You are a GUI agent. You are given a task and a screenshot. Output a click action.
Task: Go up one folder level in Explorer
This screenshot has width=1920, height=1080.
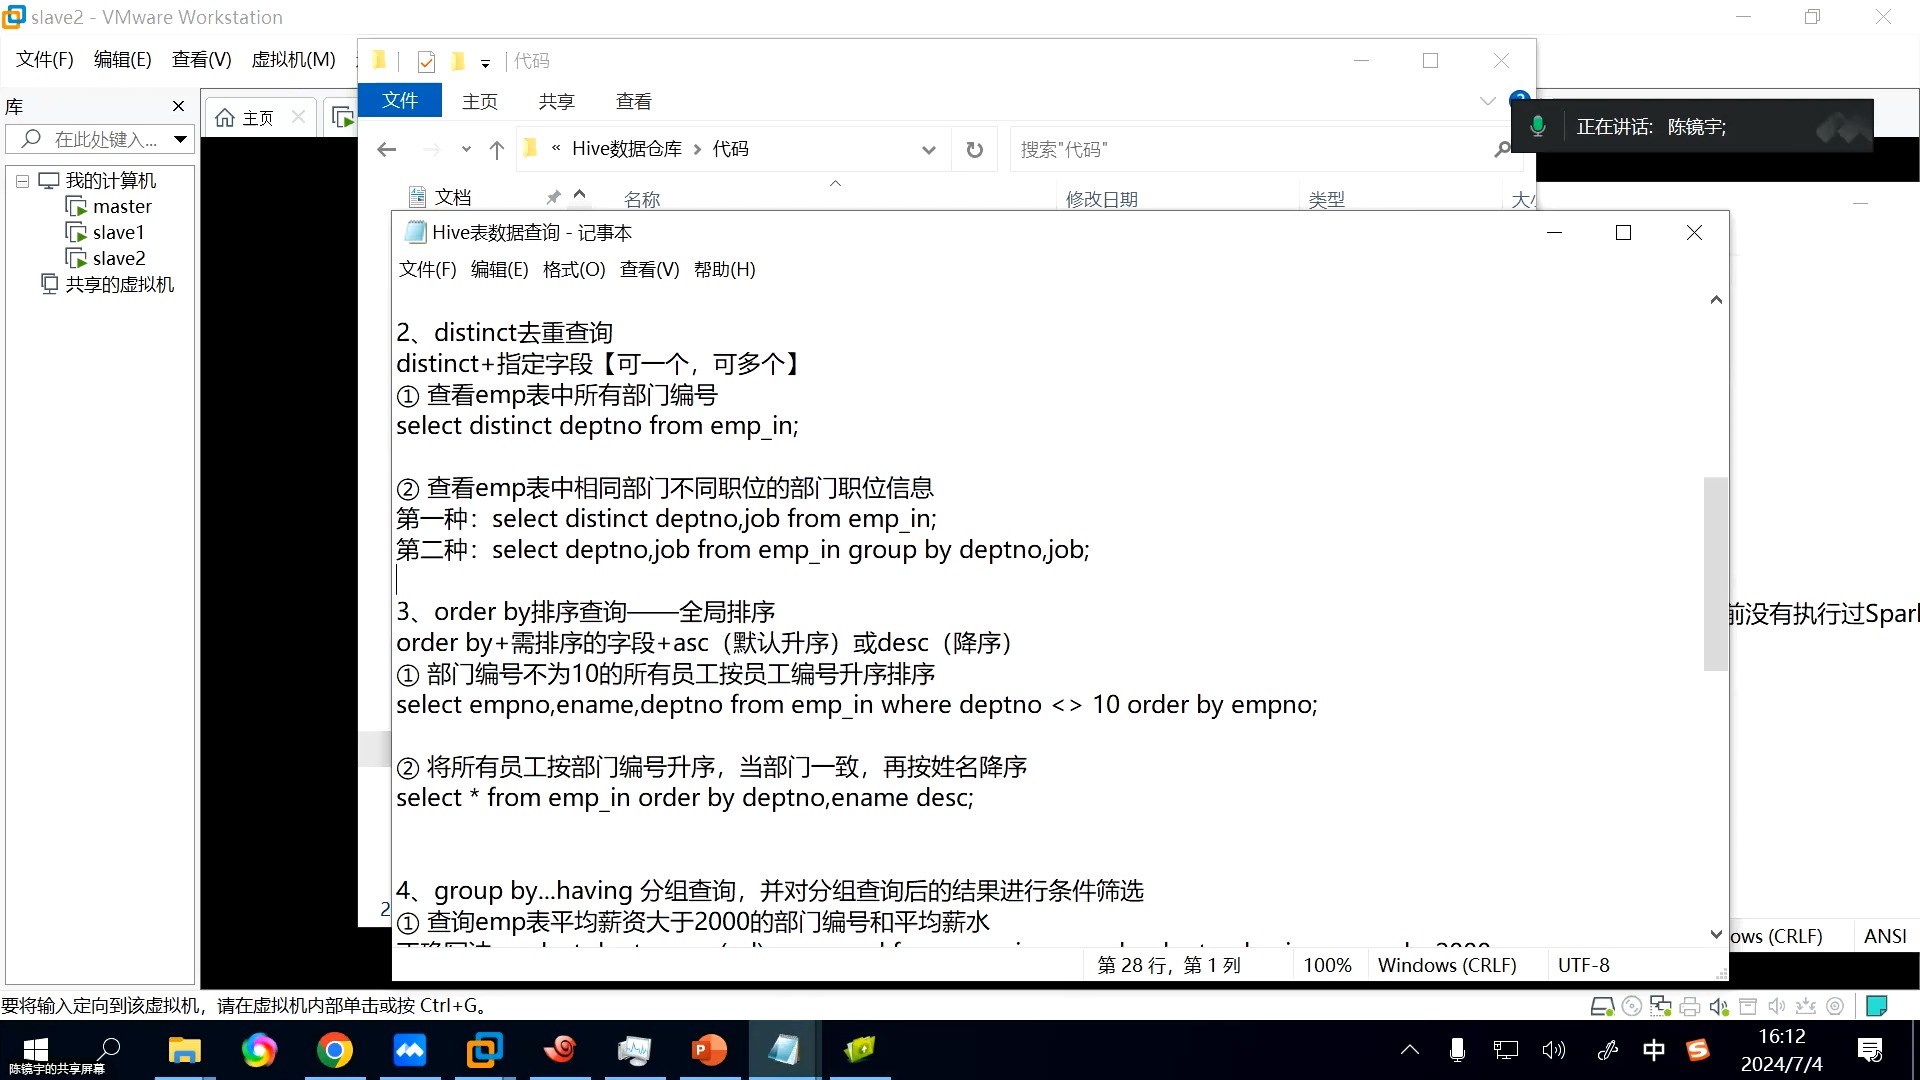pyautogui.click(x=497, y=150)
